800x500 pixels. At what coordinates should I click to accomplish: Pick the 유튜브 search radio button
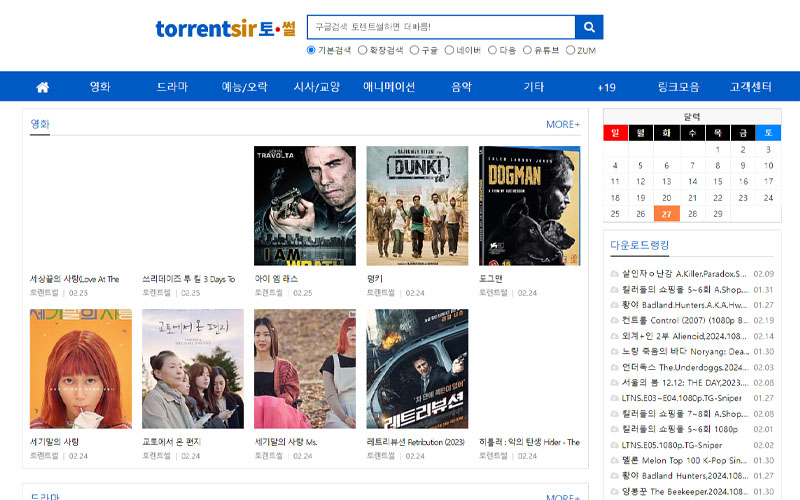527,50
